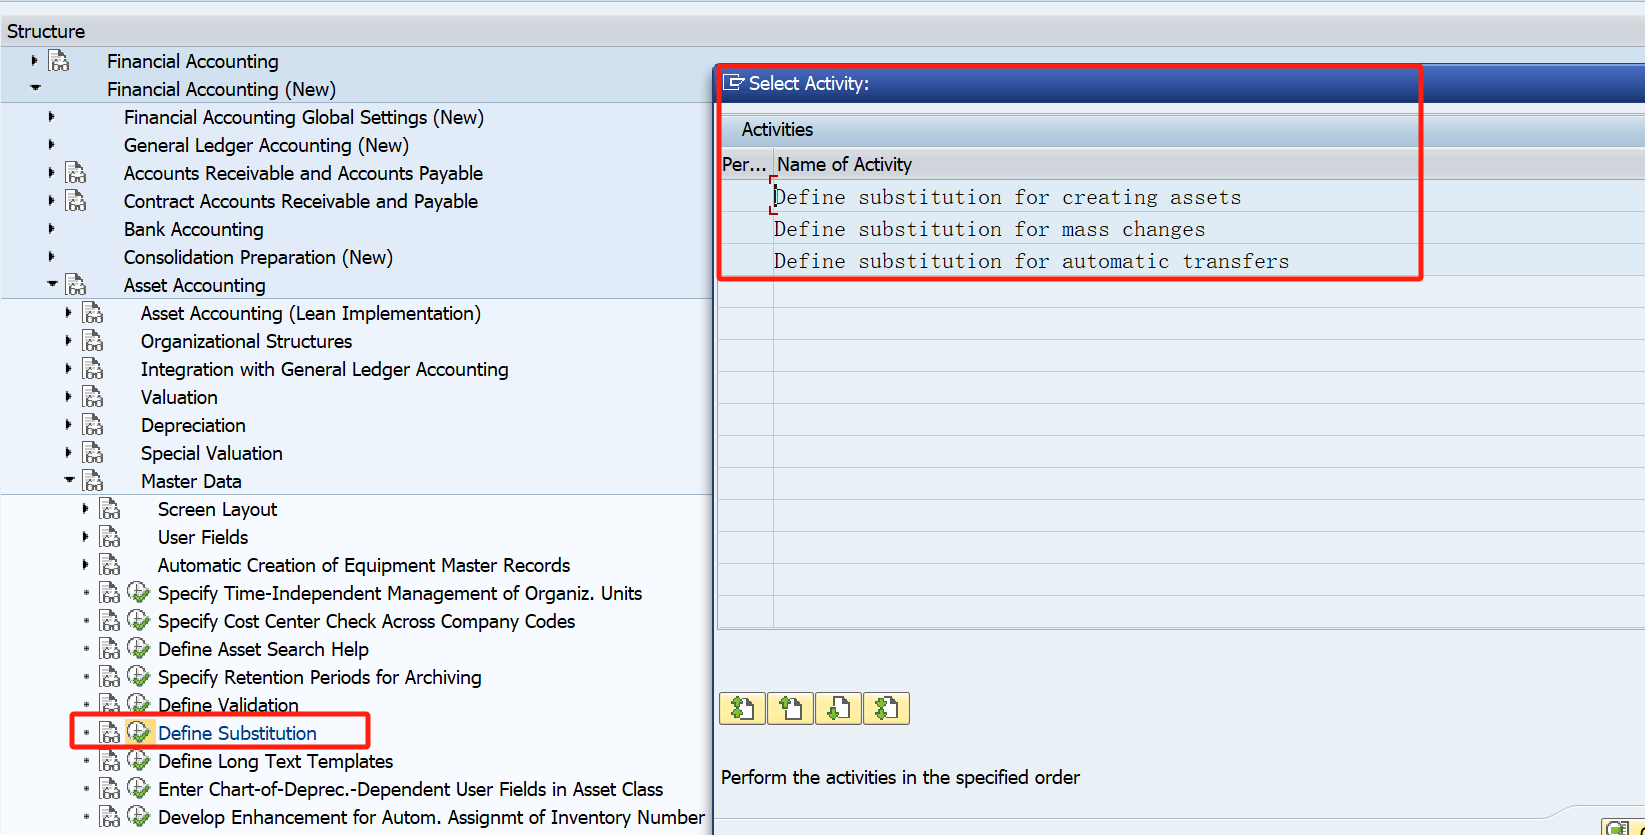Open documentation icon for Screen Layout
1645x835 pixels.
[110, 509]
